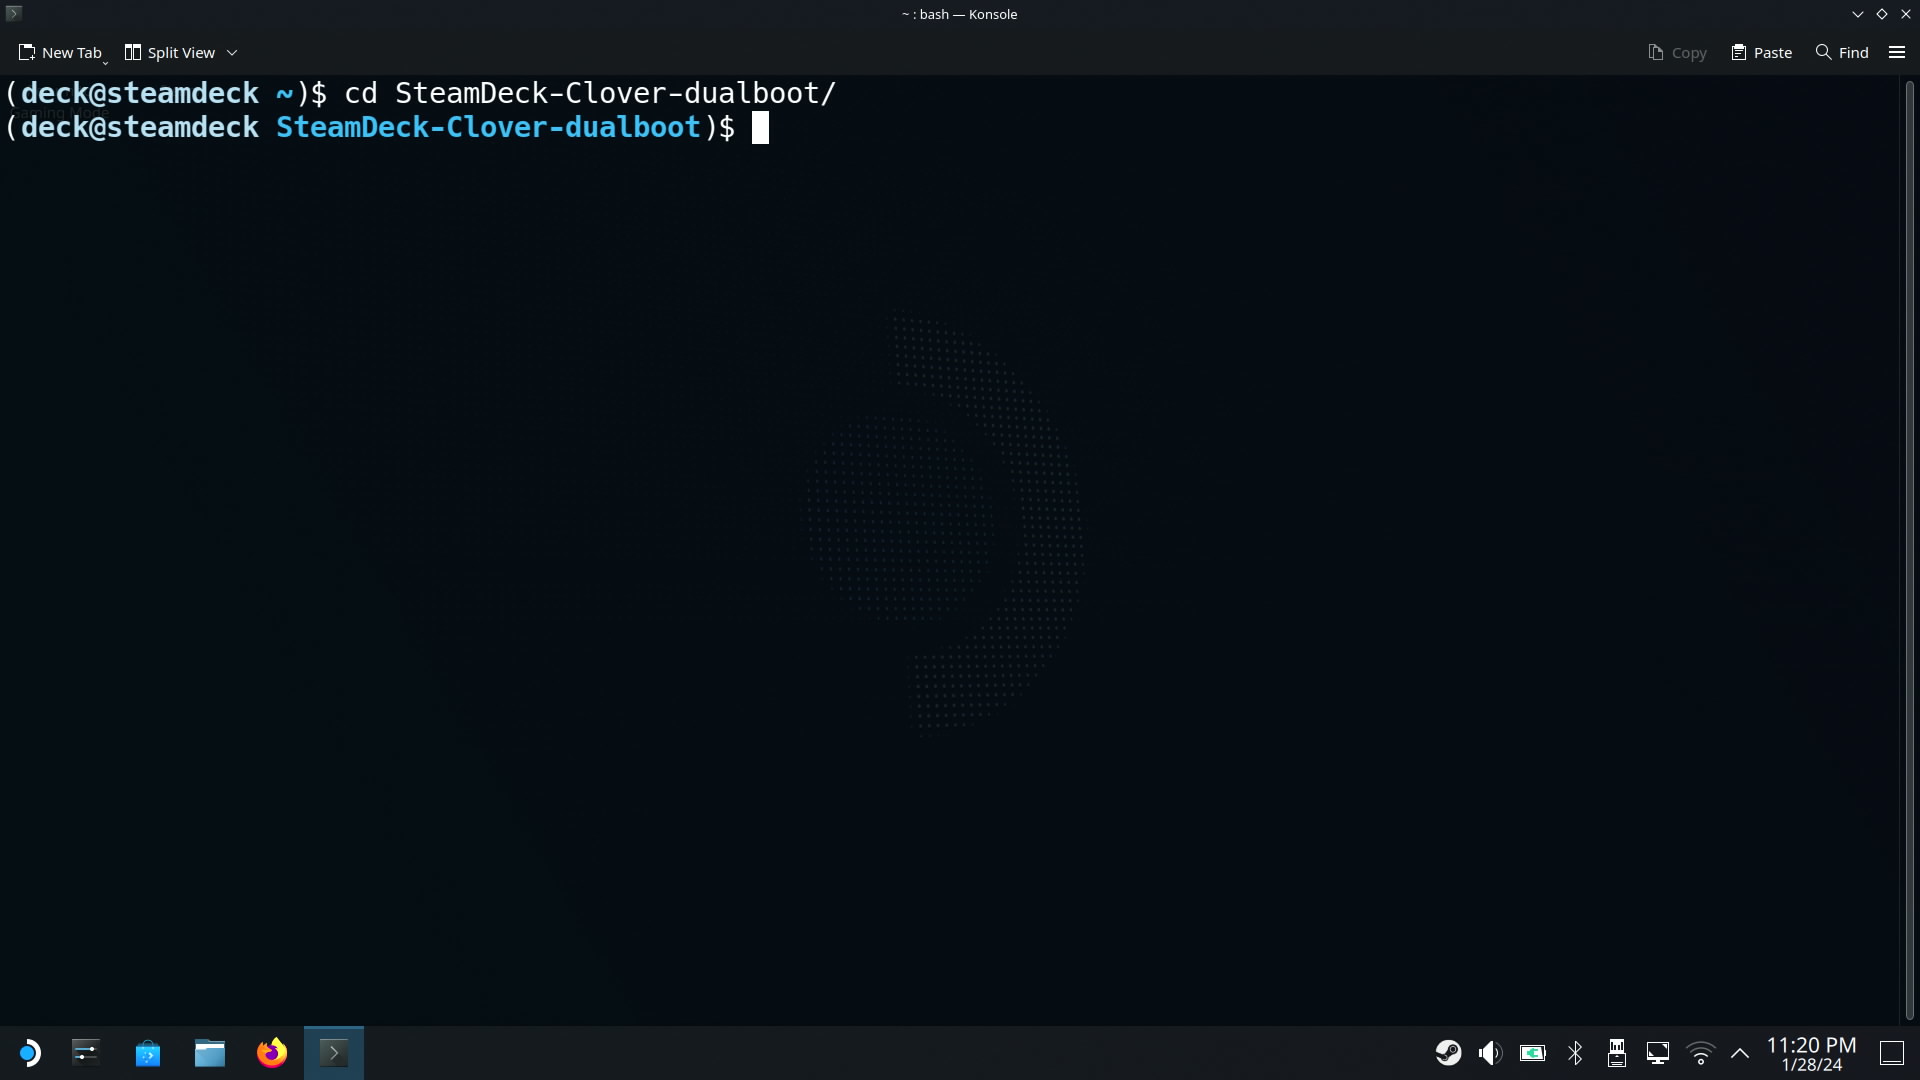Viewport: 1920px width, 1080px height.
Task: Click the Konsole taskbar entry
Action: (334, 1053)
